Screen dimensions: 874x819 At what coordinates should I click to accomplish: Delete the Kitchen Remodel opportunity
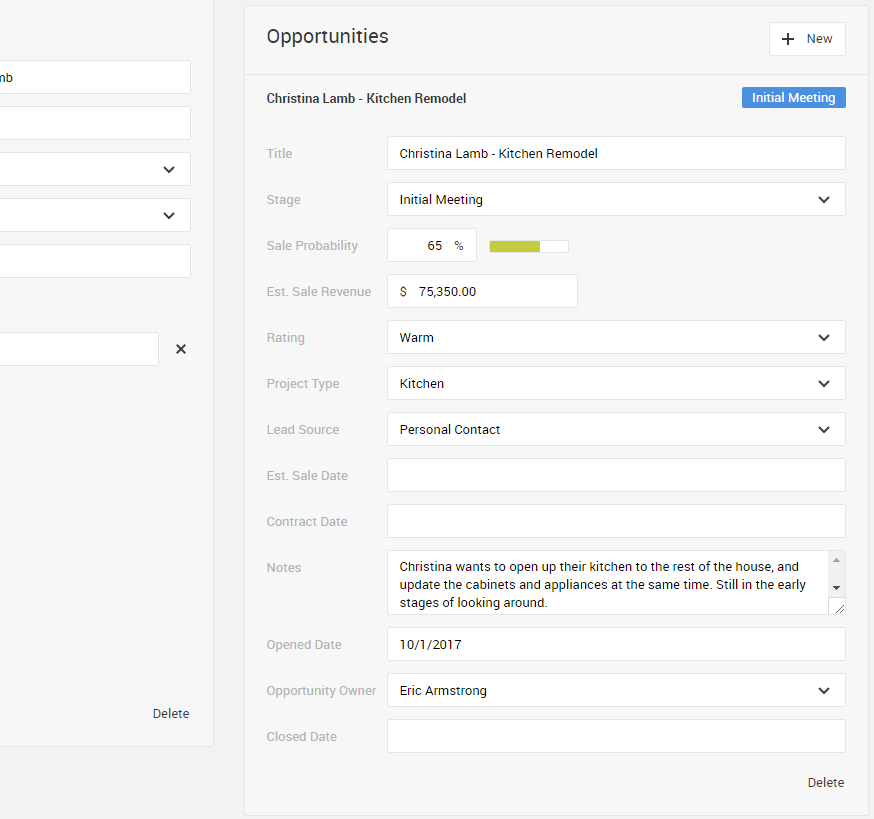[825, 783]
